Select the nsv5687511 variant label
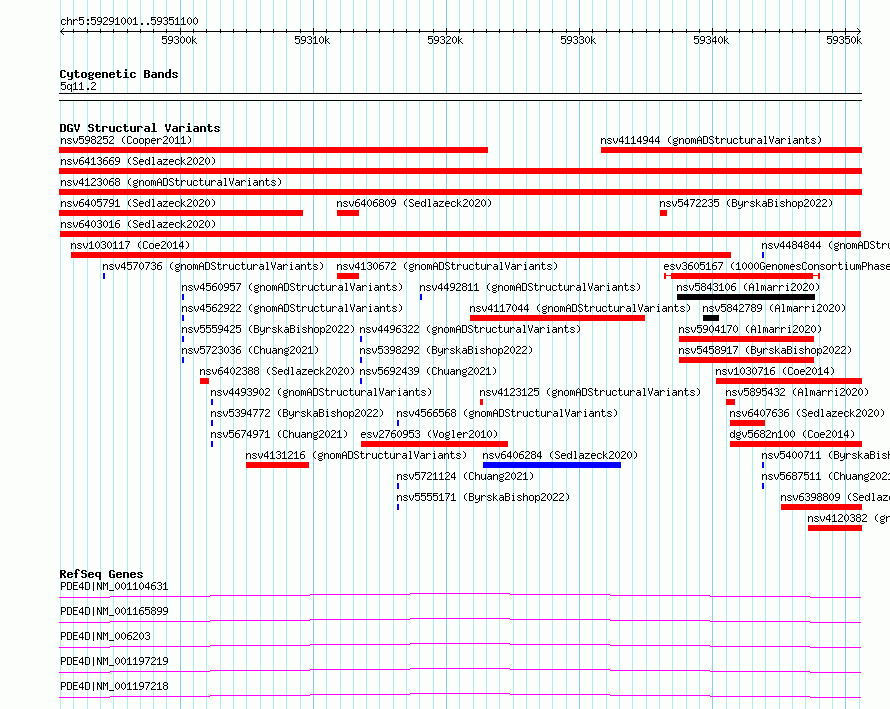The width and height of the screenshot is (890, 709). pyautogui.click(x=825, y=476)
